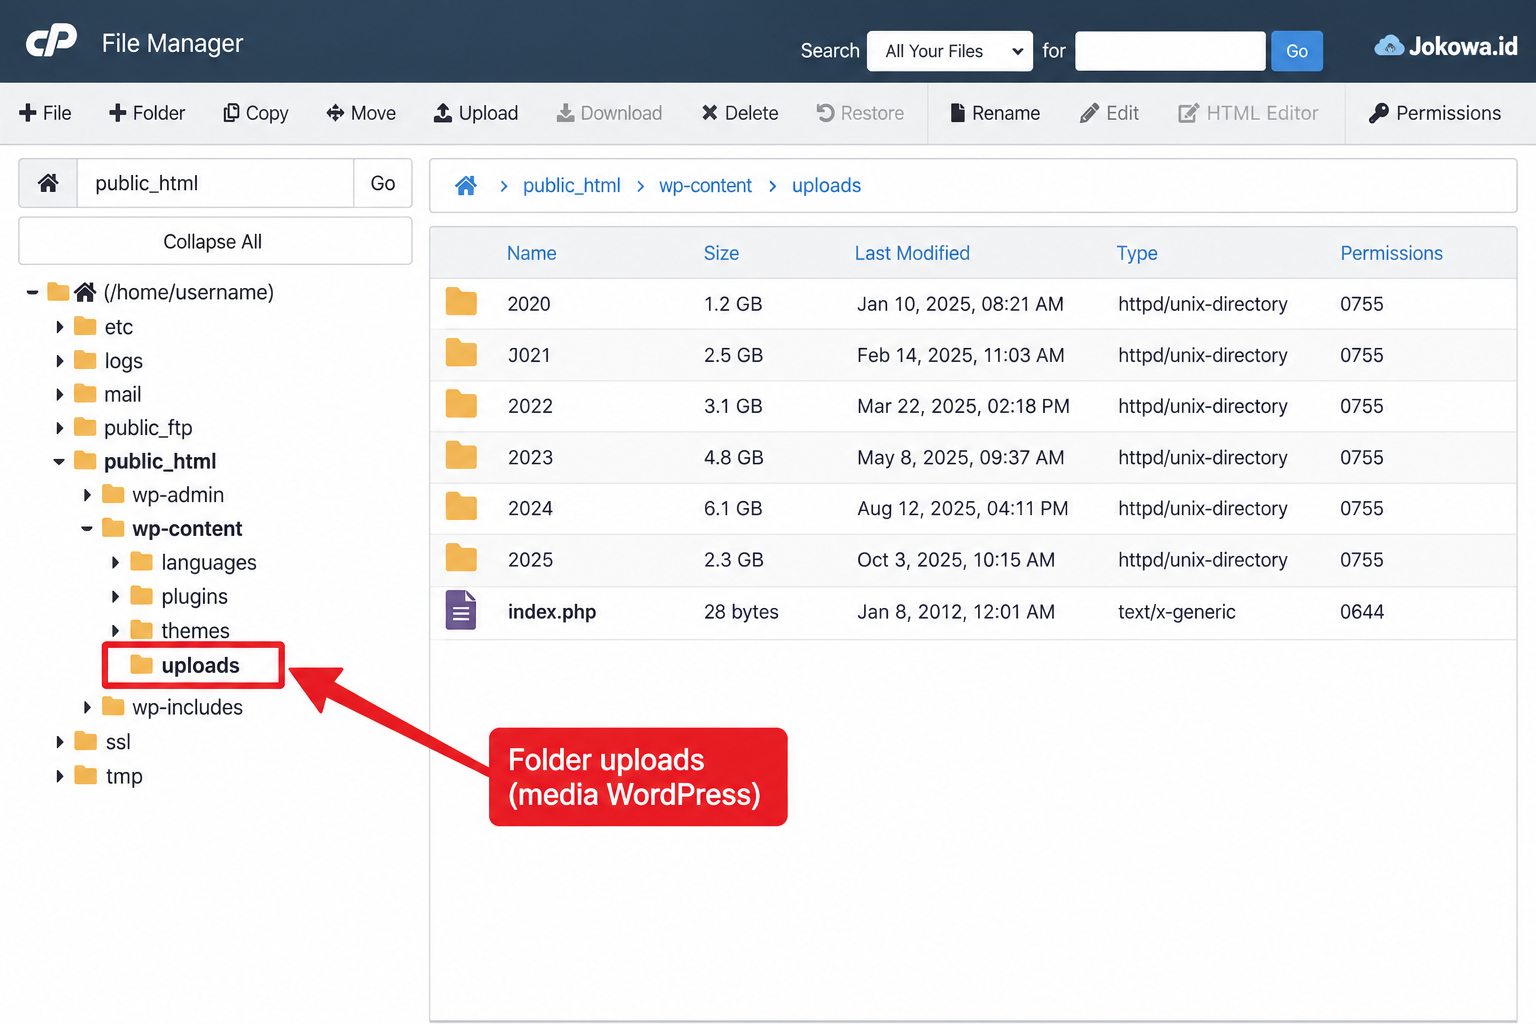Sort by Last Modified column header
This screenshot has width=1536, height=1024.
912,253
